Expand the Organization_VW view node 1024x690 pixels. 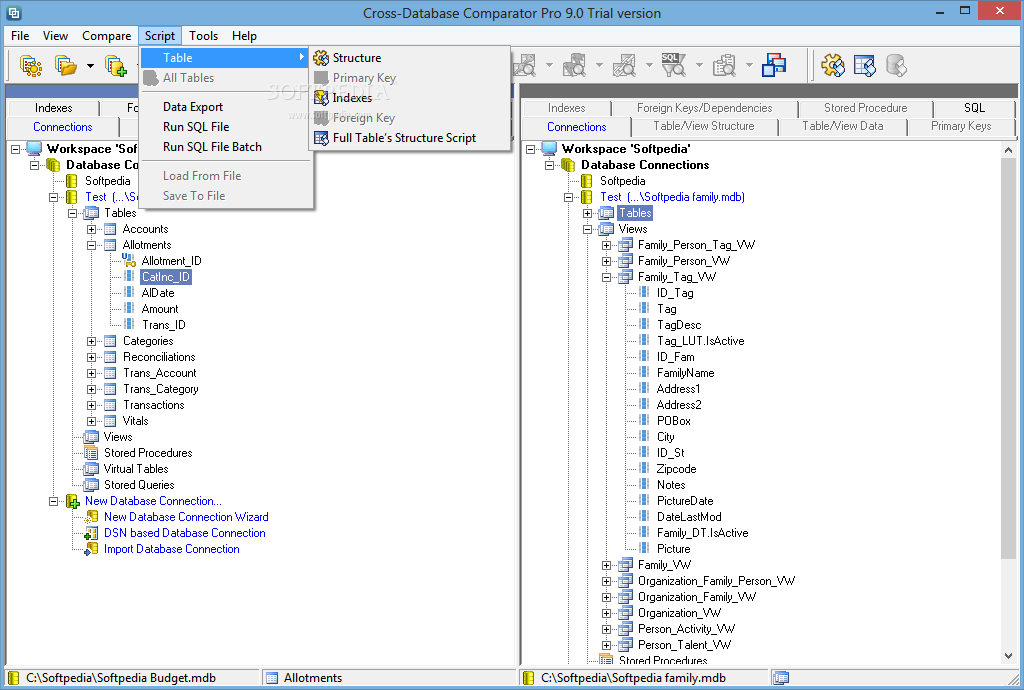coord(606,614)
